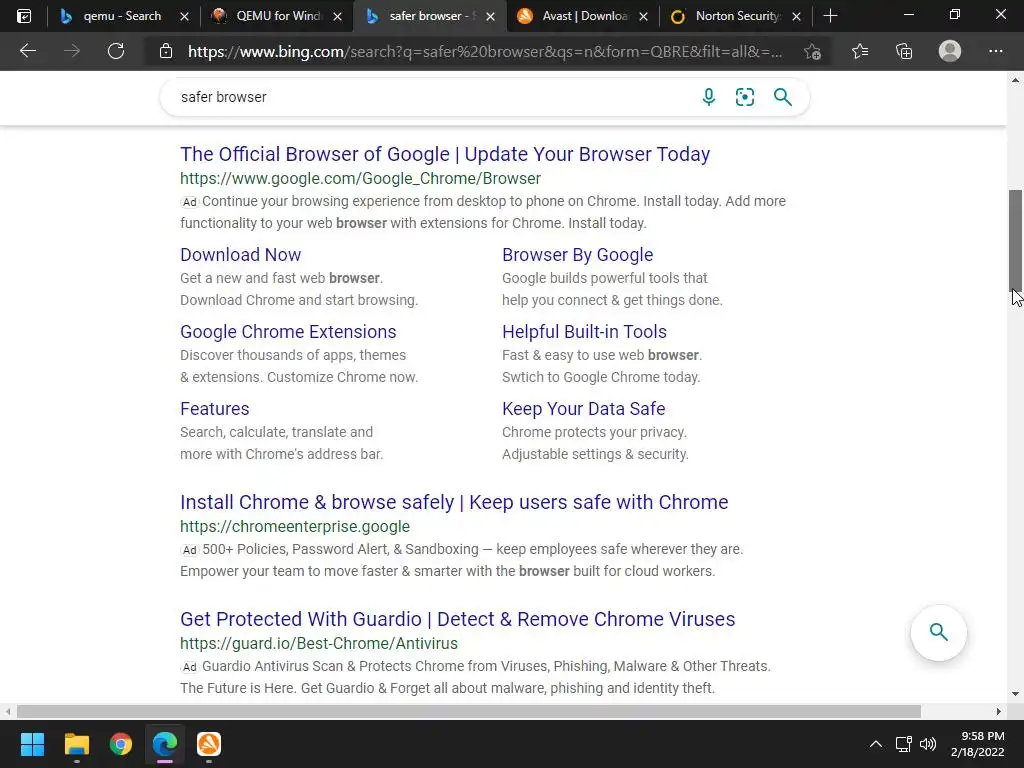The image size is (1024, 768).
Task: Open Get Protected With Guardio result
Action: (457, 619)
